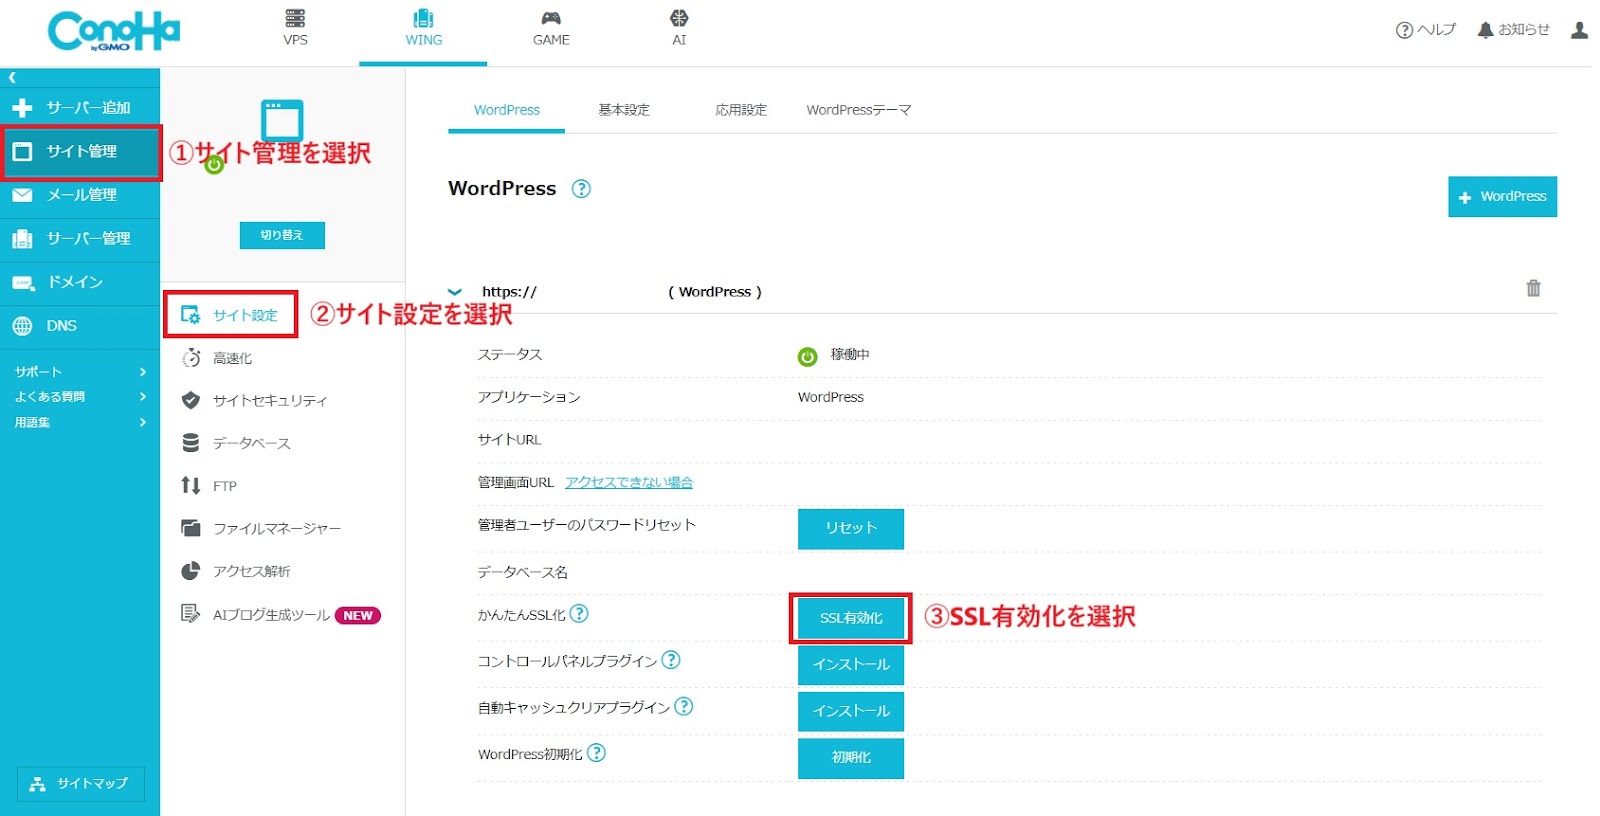Click help icon beside かんたんSSL化
Screen dimensions: 1600x816
pyautogui.click(x=579, y=613)
